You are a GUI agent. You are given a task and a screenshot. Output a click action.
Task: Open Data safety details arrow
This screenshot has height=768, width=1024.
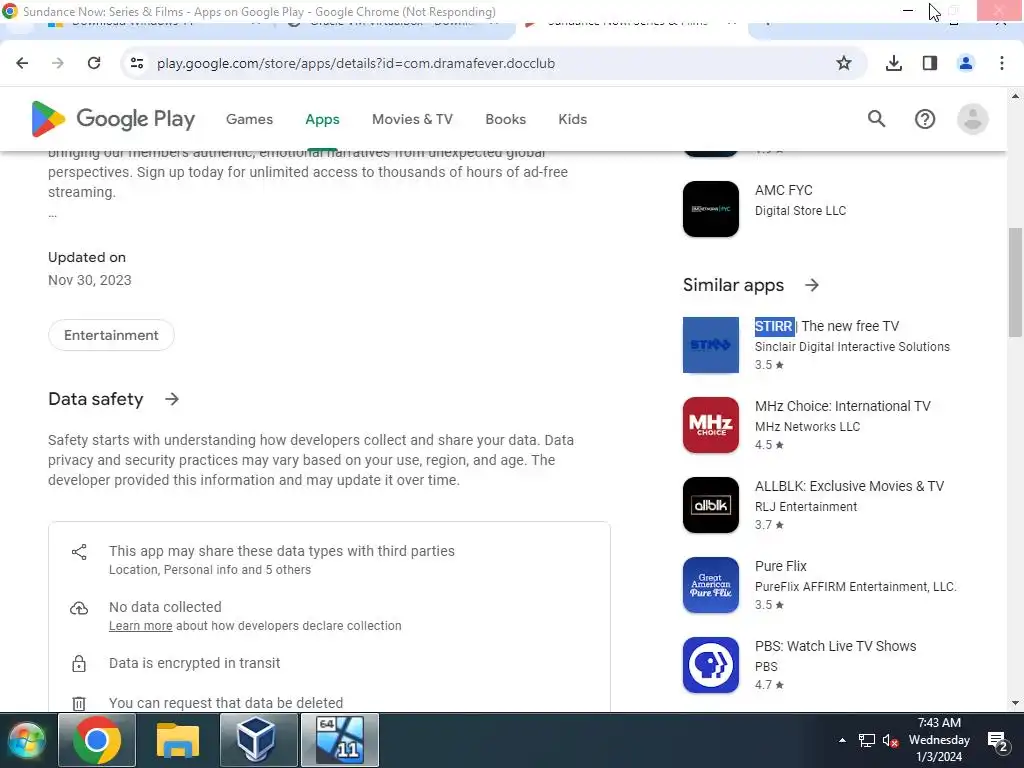(x=172, y=399)
